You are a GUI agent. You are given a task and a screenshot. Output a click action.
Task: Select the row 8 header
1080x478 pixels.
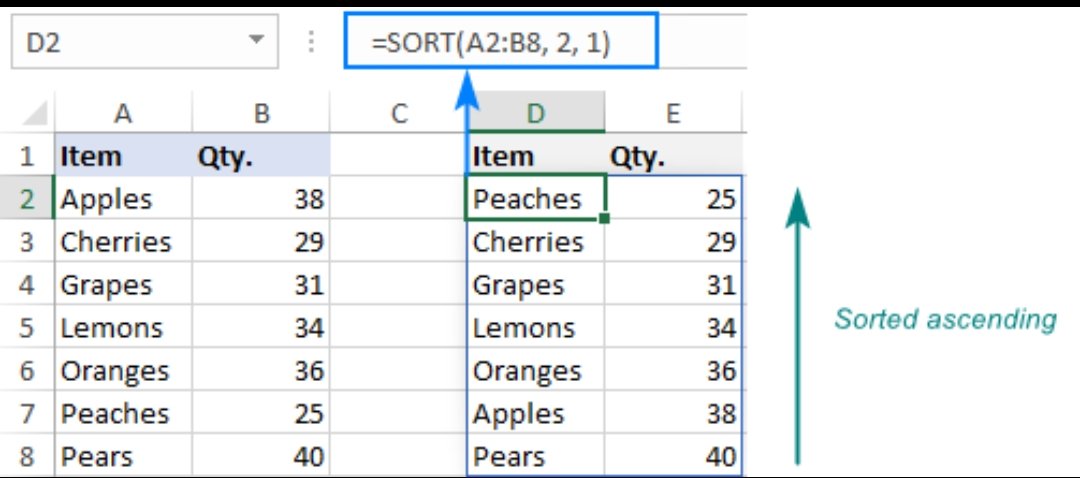(x=27, y=457)
